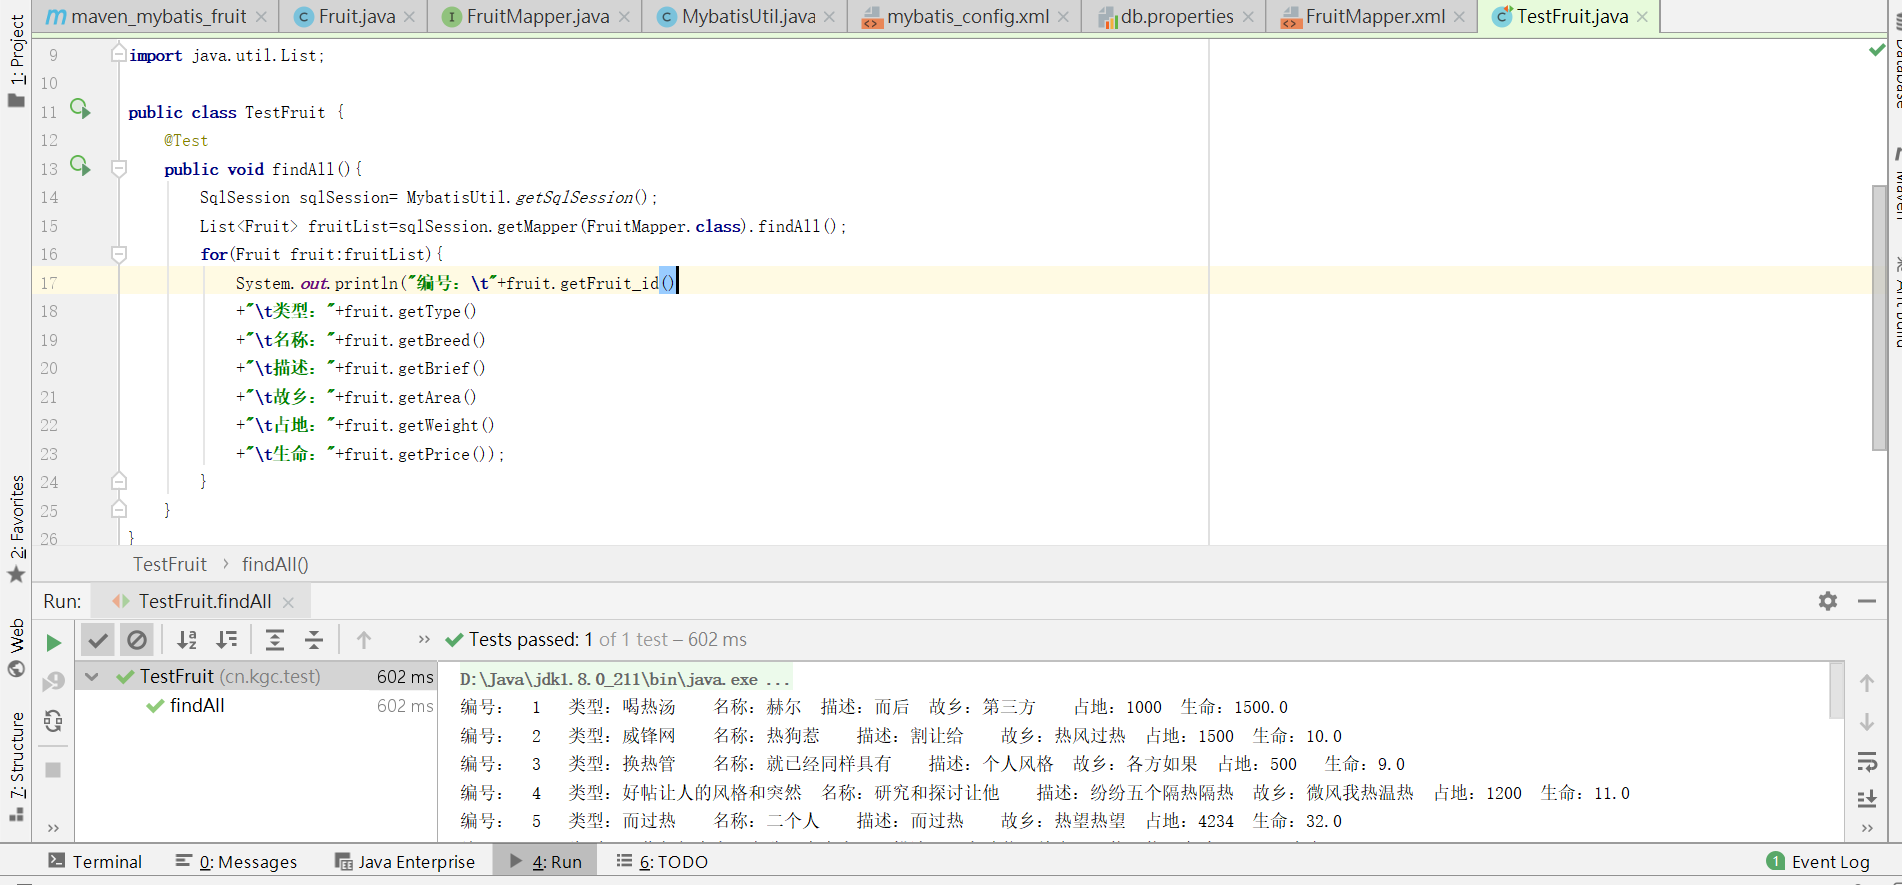1902x885 pixels.
Task: Fold the import statement block
Action: click(x=119, y=53)
